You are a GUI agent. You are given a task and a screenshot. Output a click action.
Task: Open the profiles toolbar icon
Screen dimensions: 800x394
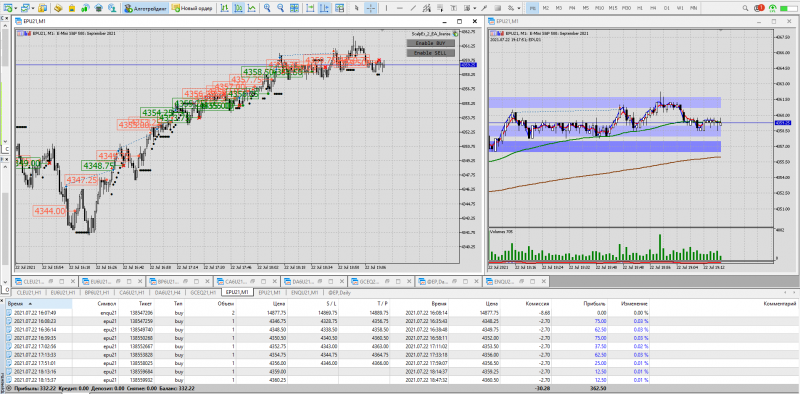coord(25,8)
